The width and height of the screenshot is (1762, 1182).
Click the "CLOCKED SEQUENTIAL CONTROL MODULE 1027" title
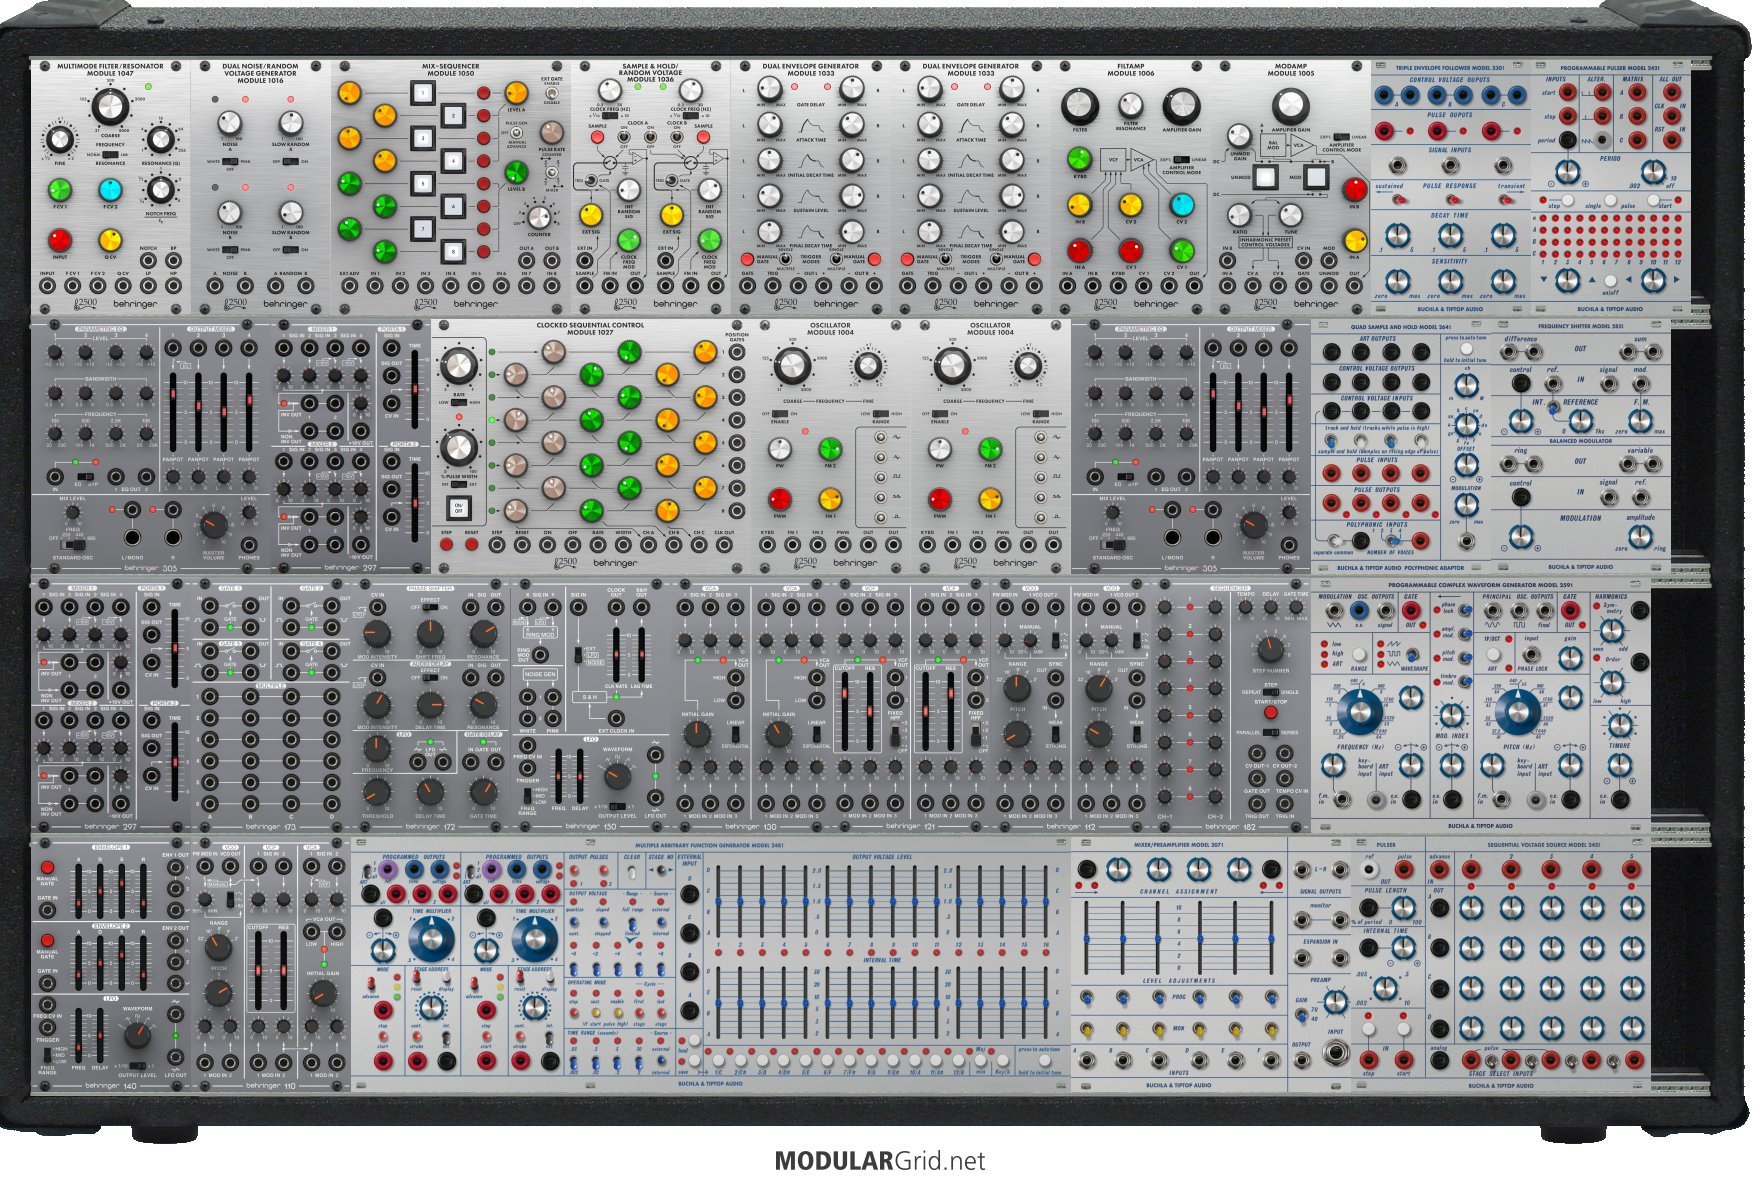(589, 328)
